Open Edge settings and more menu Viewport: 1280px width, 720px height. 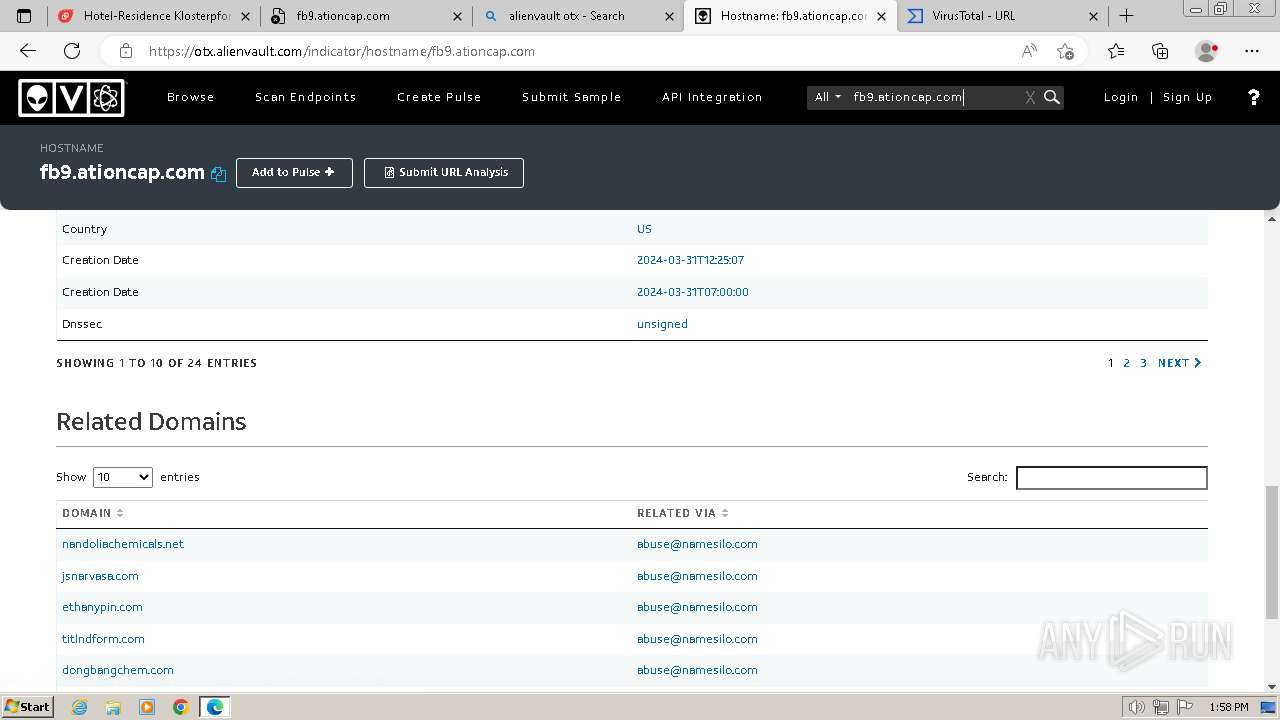(1252, 51)
